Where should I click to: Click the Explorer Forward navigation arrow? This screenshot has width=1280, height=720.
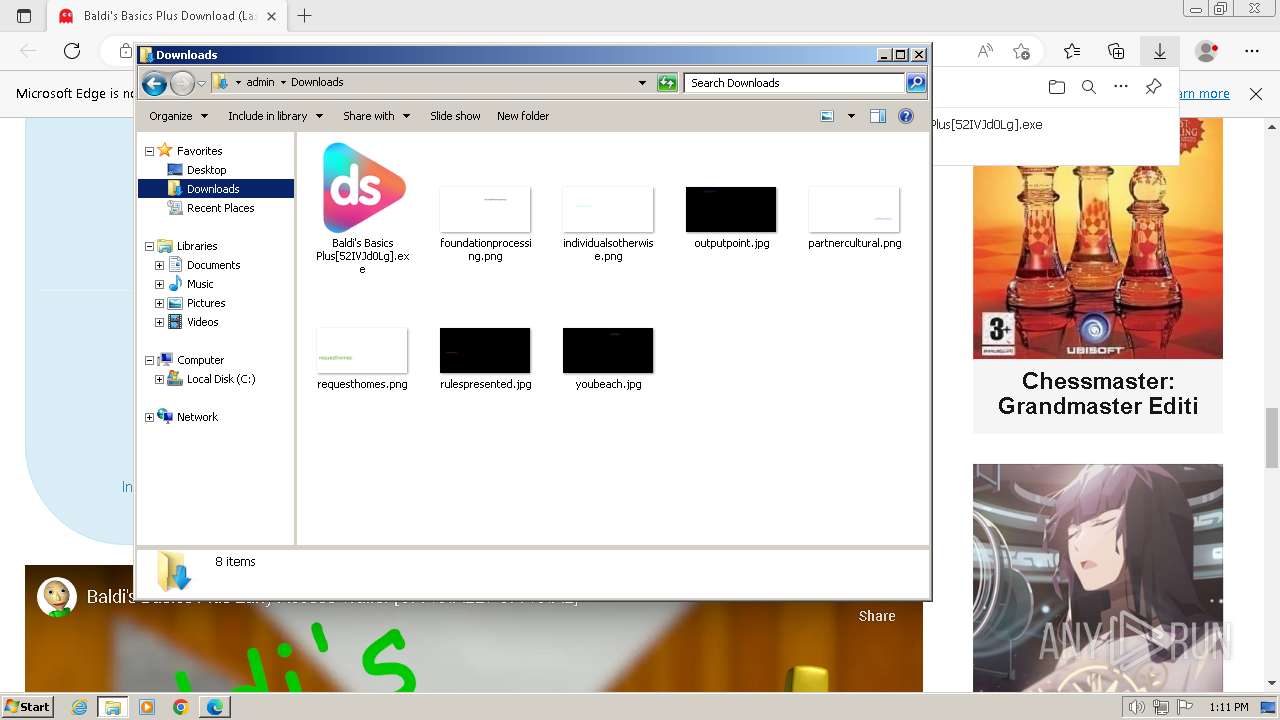pyautogui.click(x=182, y=83)
